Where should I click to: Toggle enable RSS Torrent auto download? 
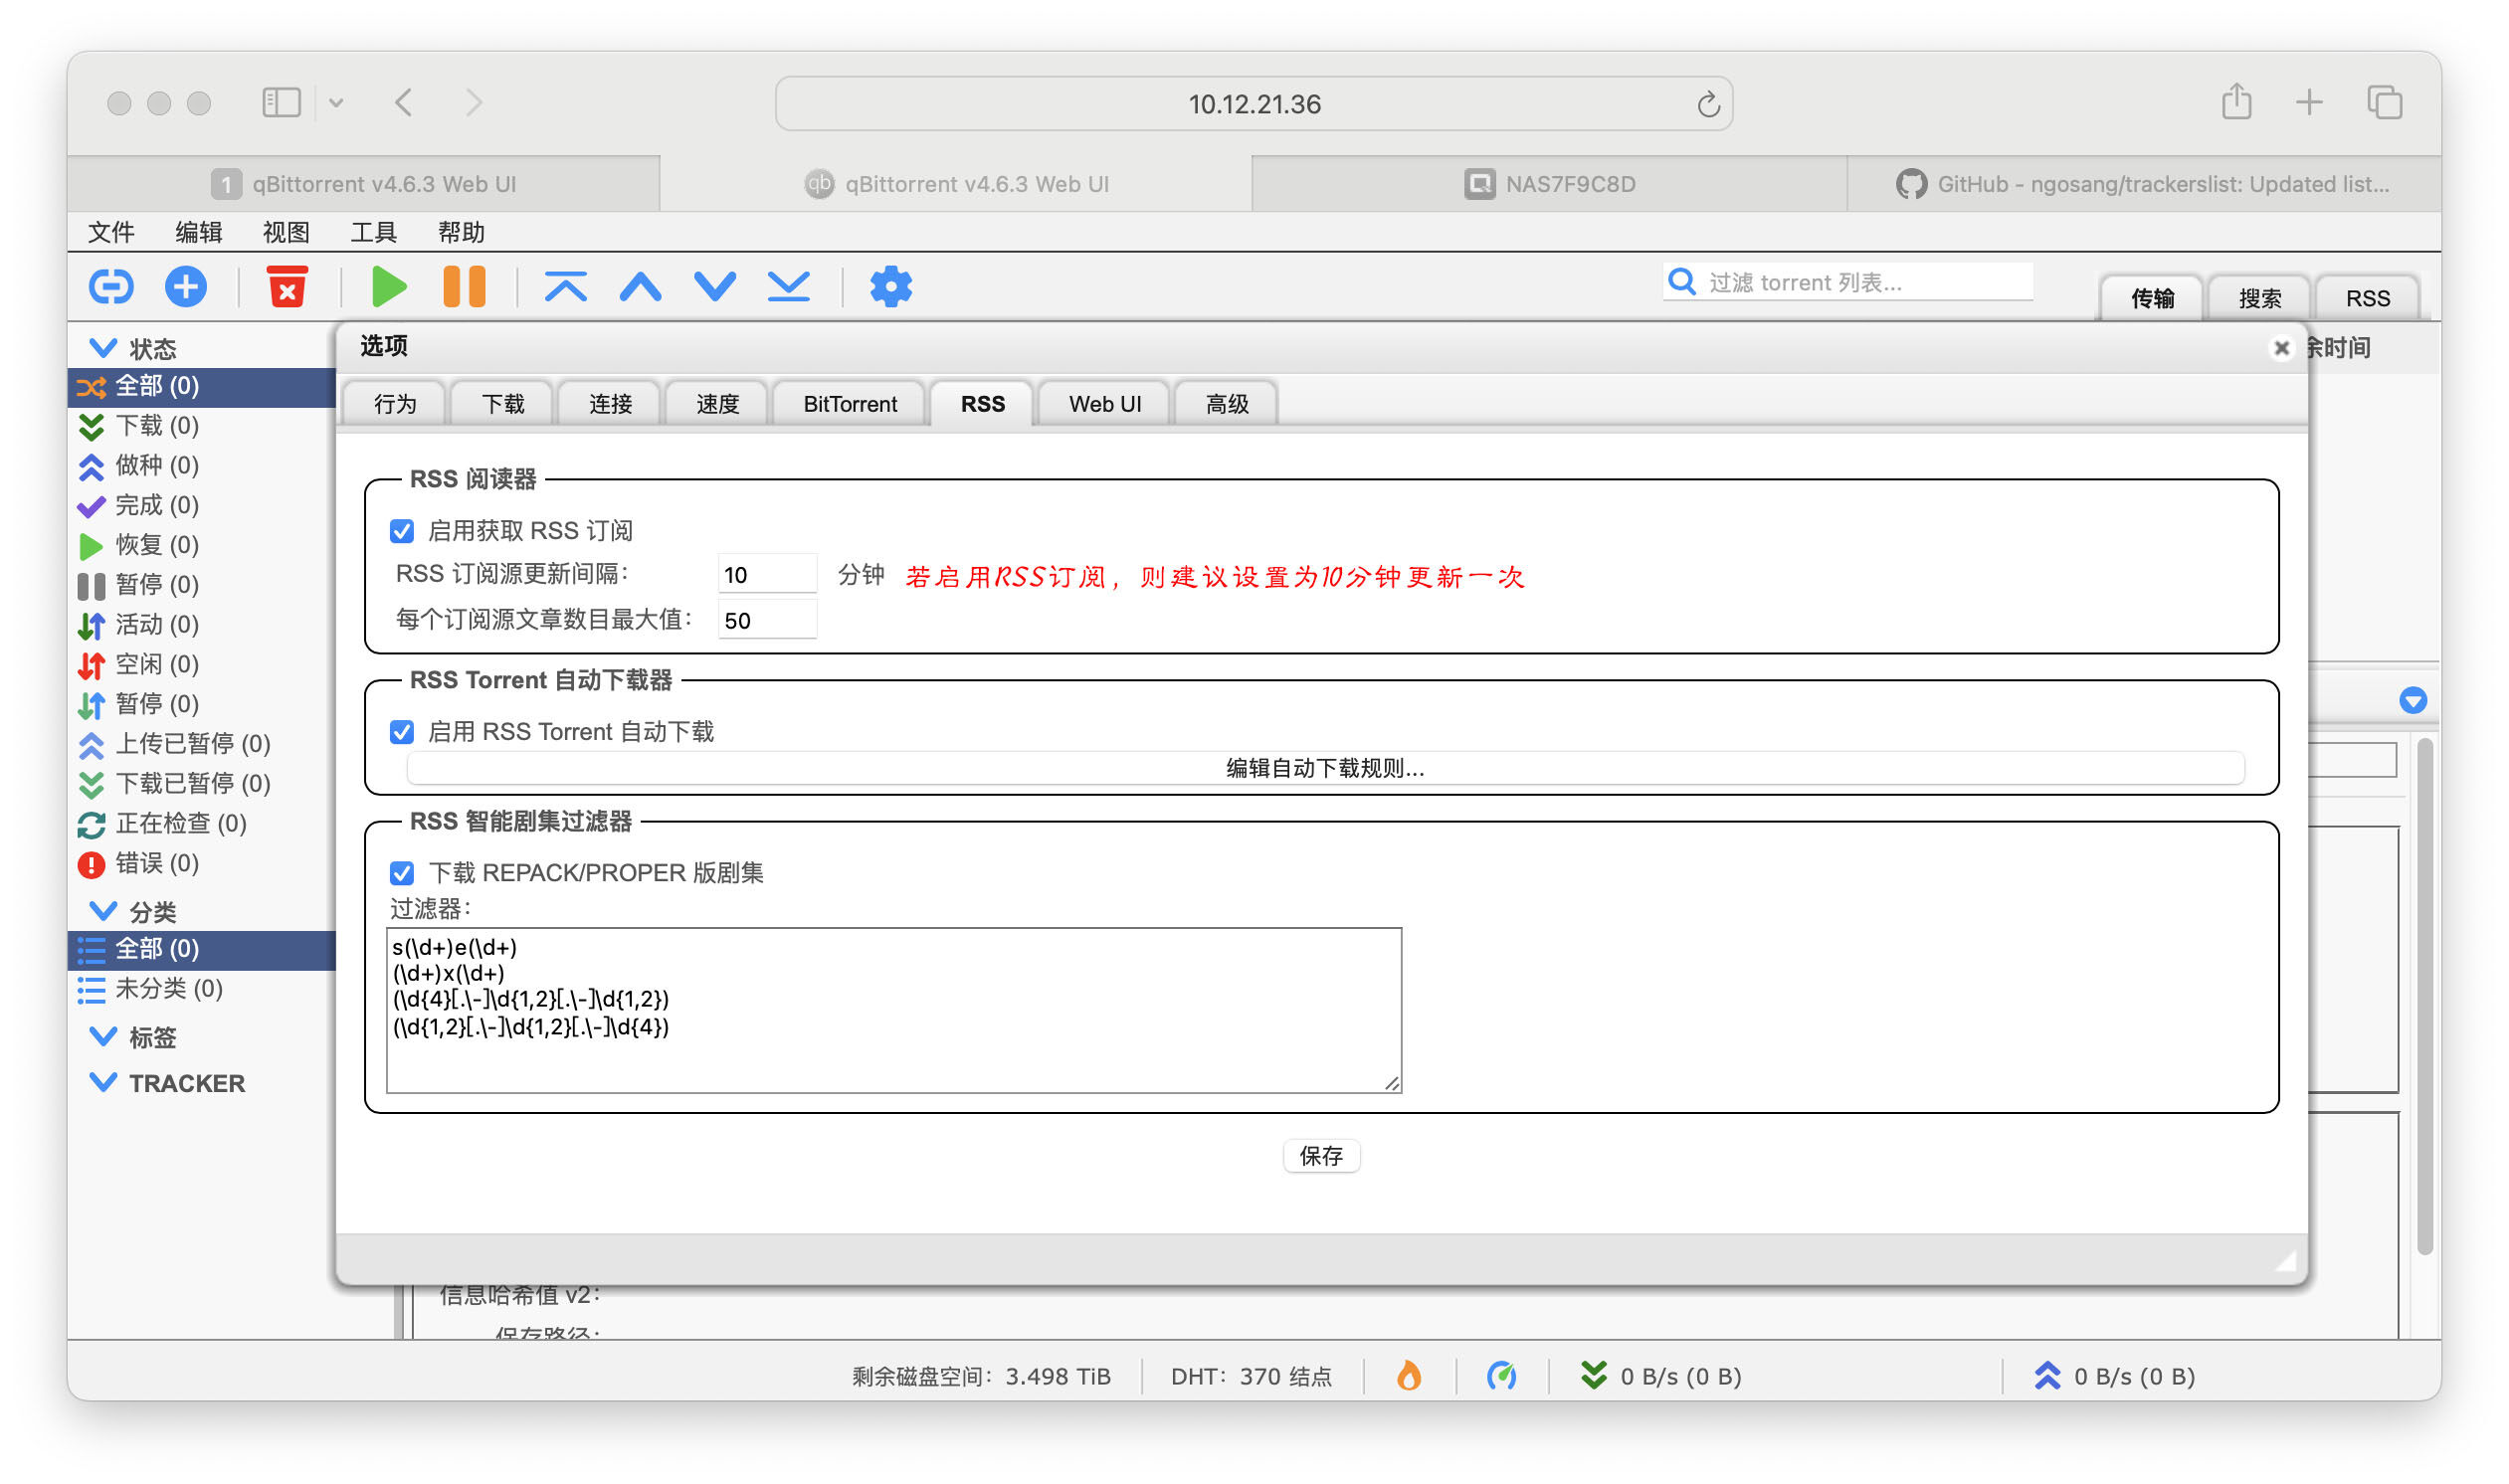click(x=402, y=732)
